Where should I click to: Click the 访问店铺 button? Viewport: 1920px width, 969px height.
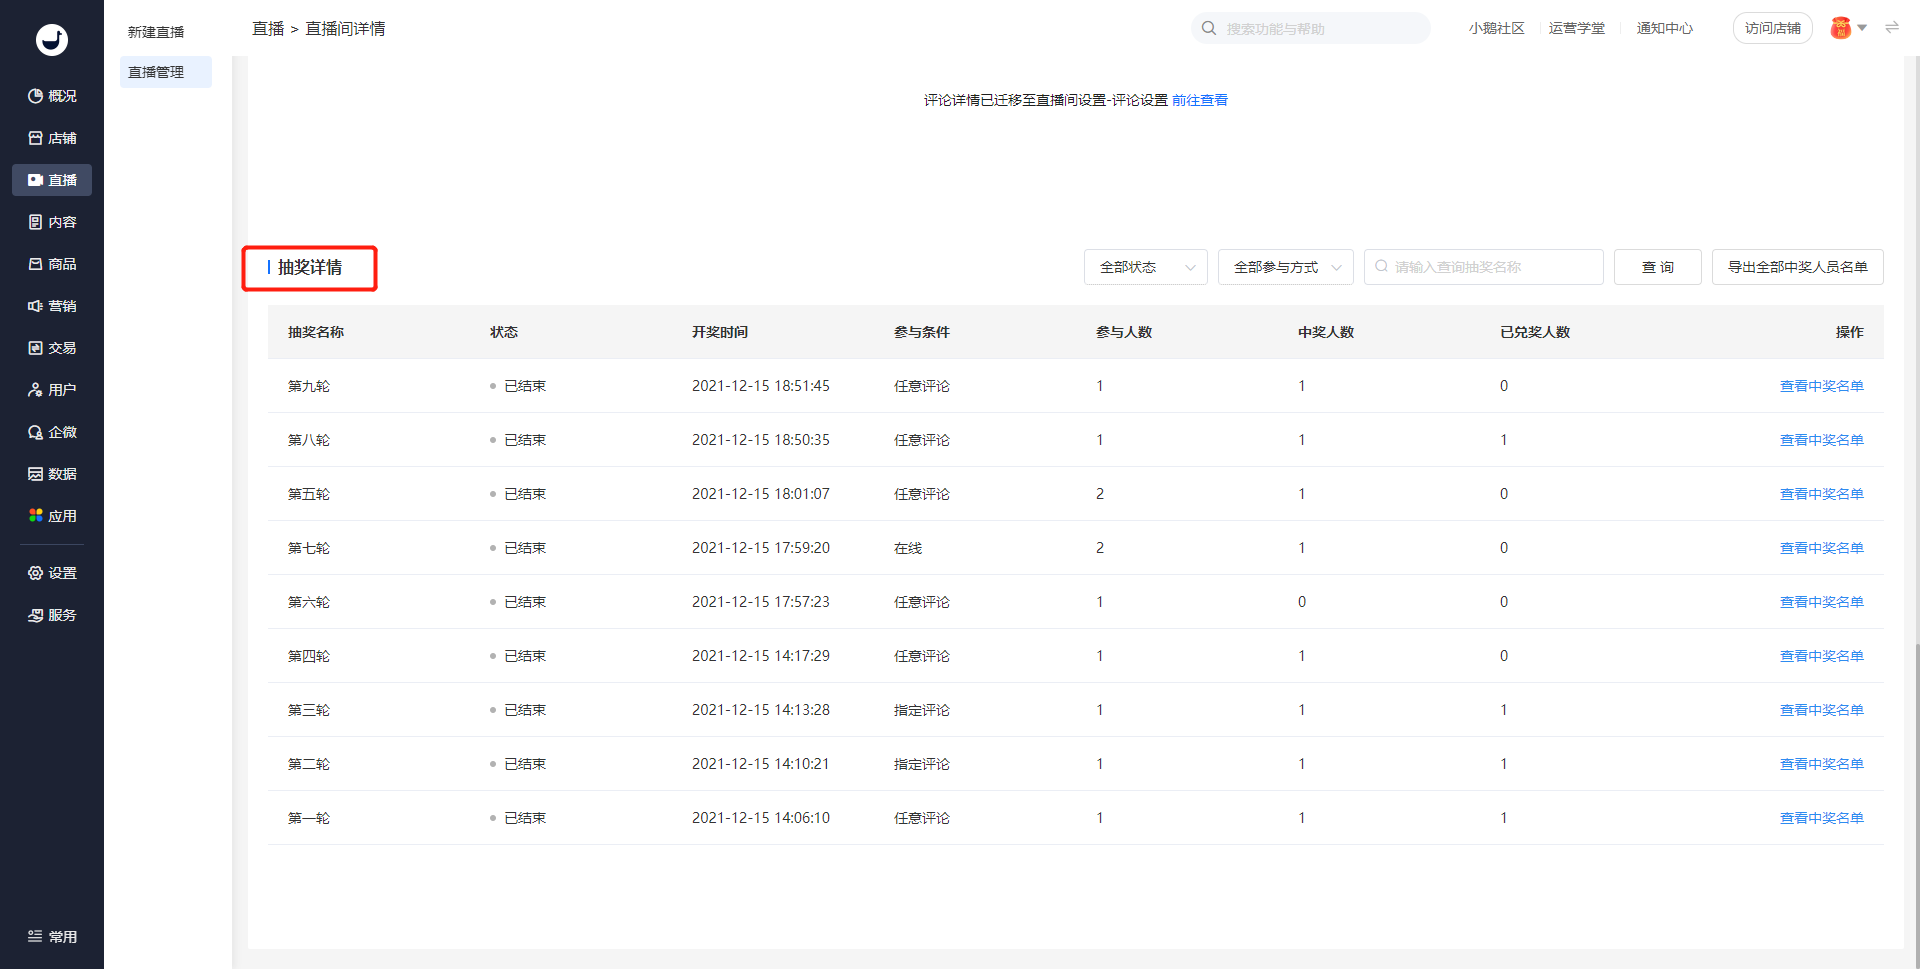point(1772,28)
